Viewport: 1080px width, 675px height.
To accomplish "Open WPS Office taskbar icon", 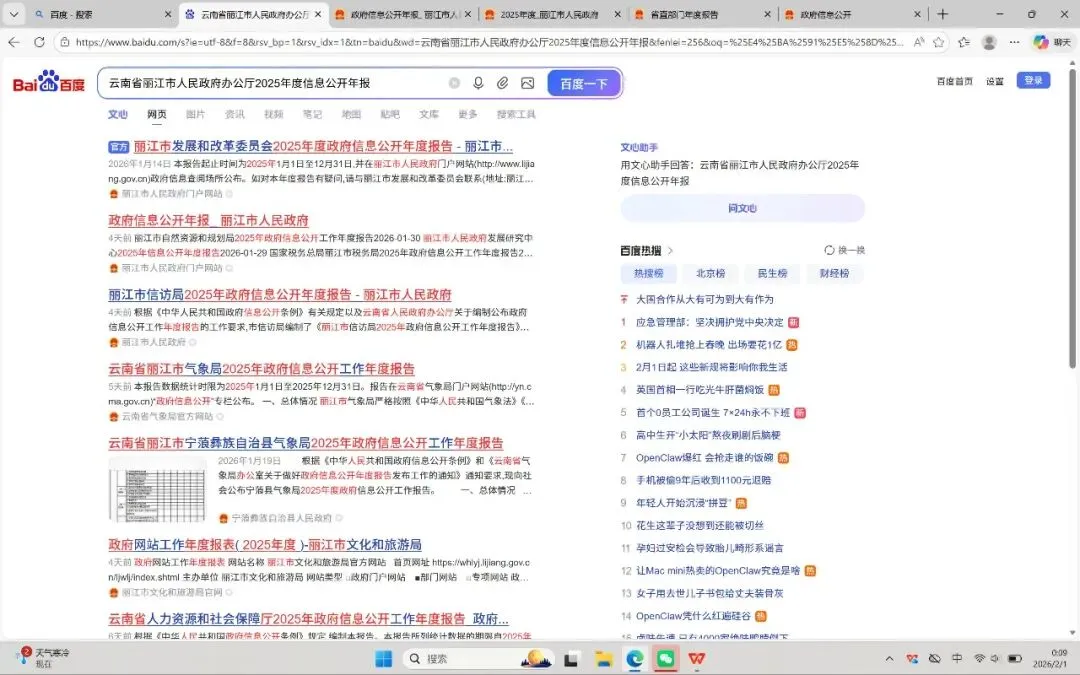I will click(697, 659).
